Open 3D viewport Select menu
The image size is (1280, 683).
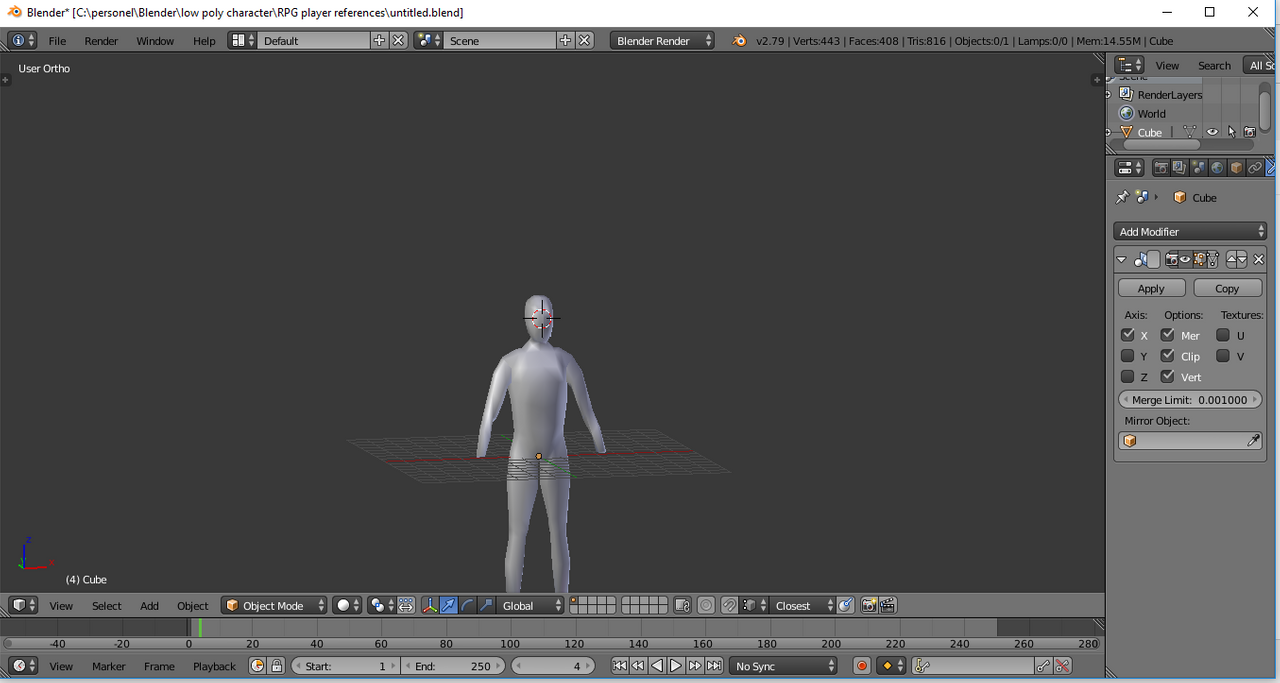tap(107, 606)
